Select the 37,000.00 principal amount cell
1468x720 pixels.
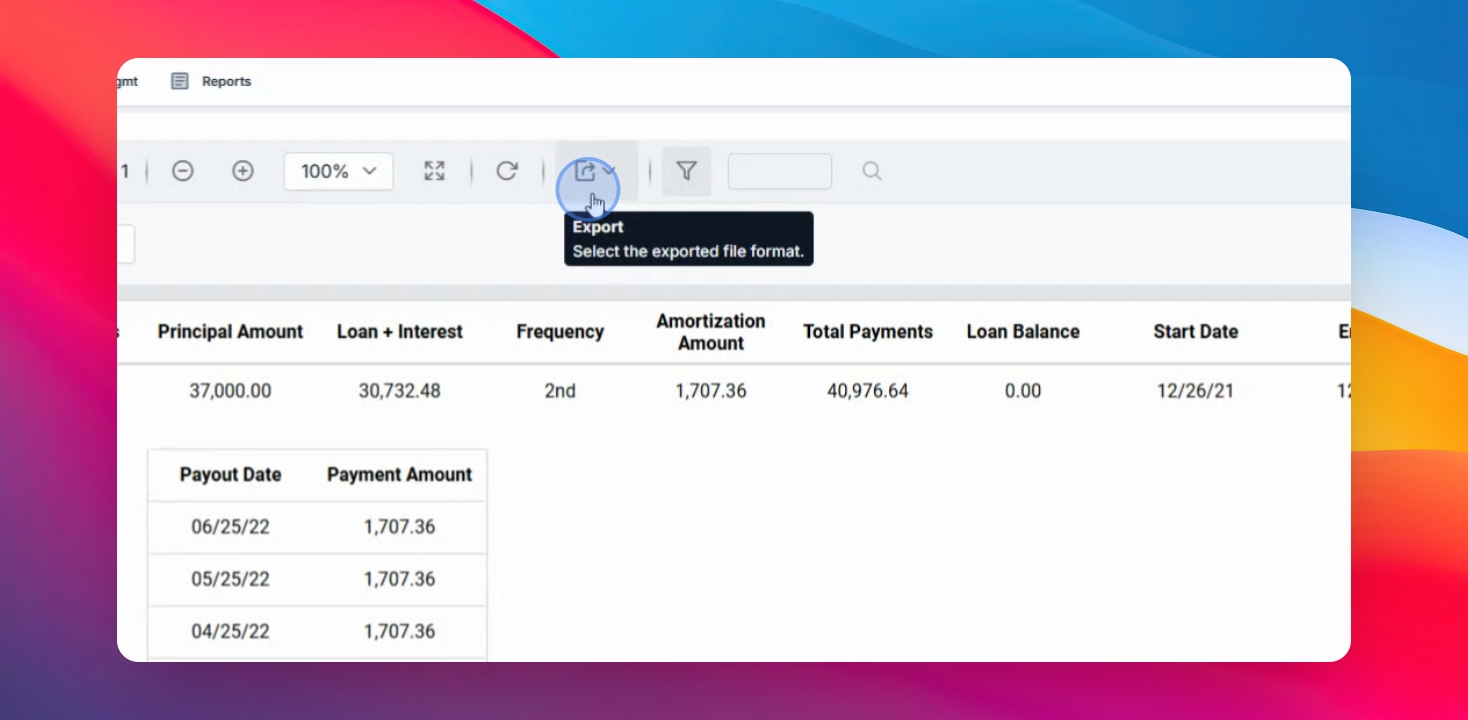click(230, 391)
